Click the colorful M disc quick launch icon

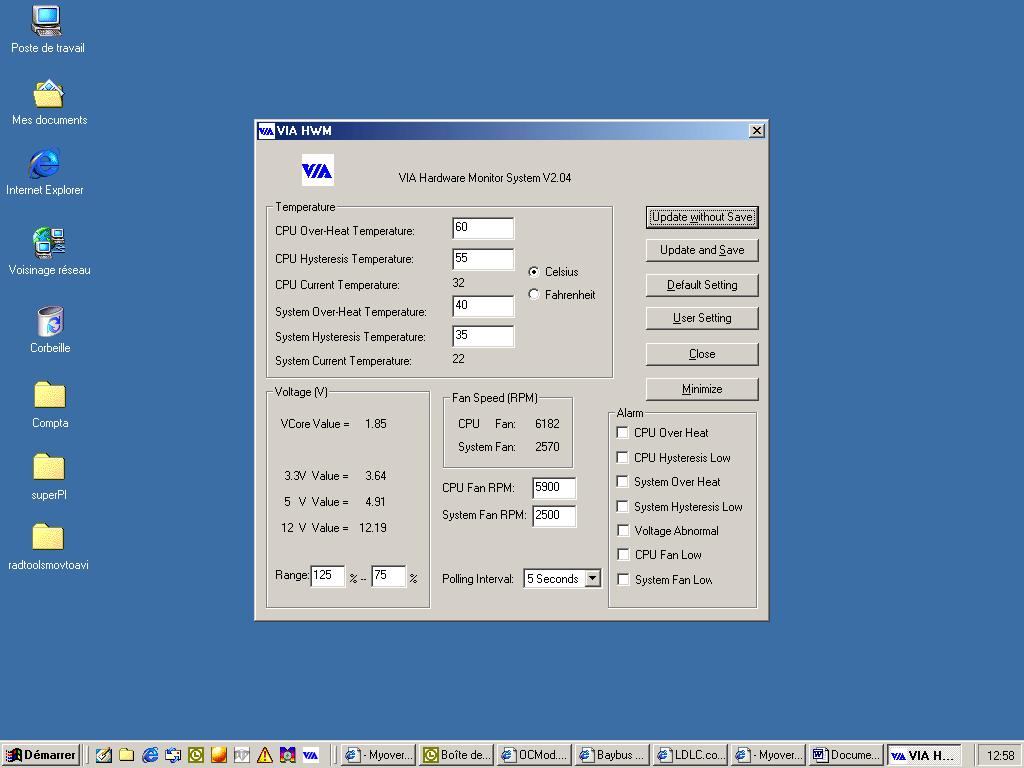click(287, 755)
